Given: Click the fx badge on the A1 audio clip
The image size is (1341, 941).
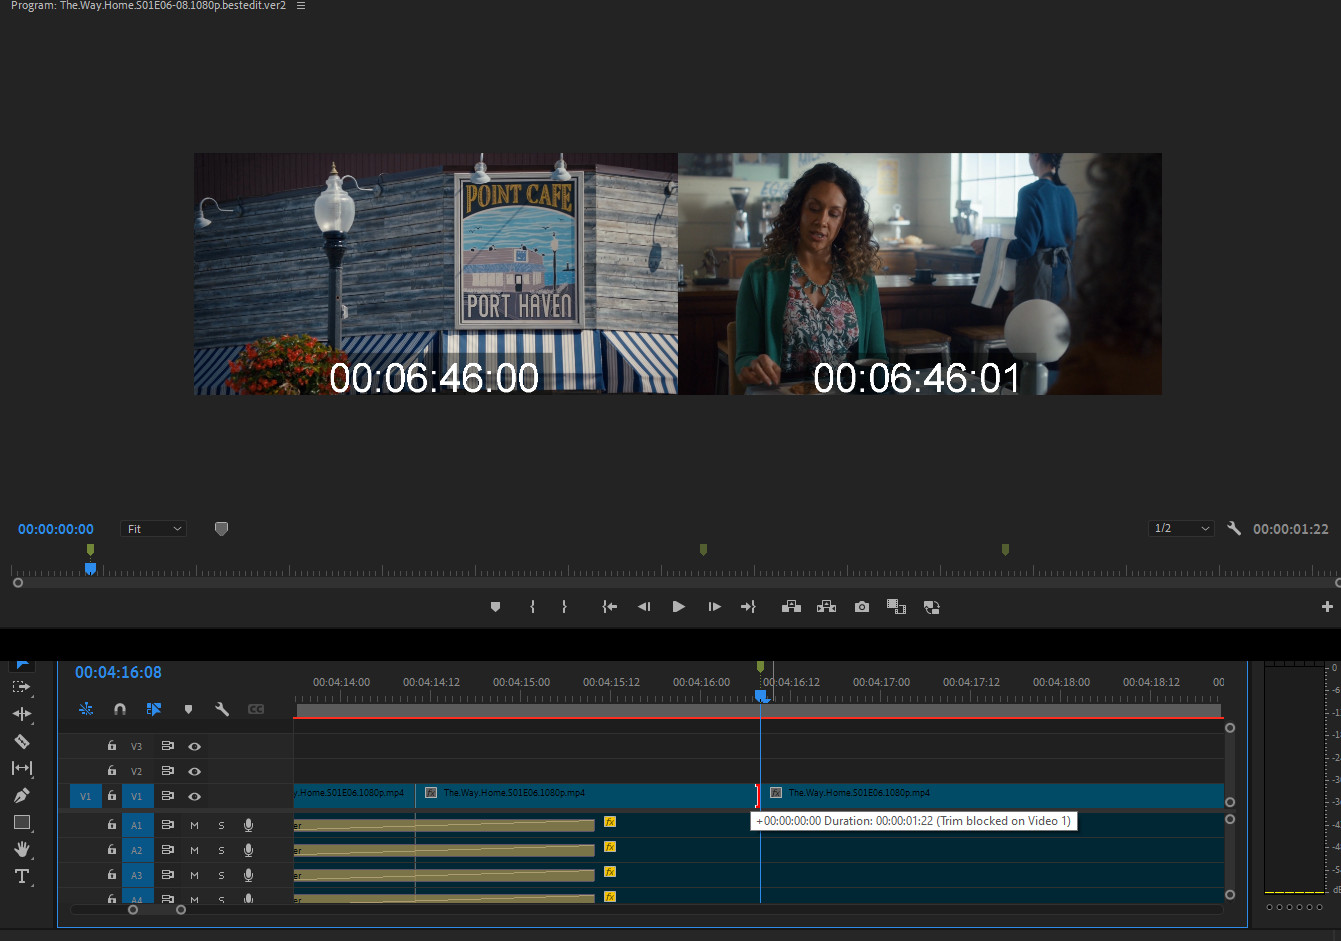Looking at the screenshot, I should pyautogui.click(x=610, y=822).
